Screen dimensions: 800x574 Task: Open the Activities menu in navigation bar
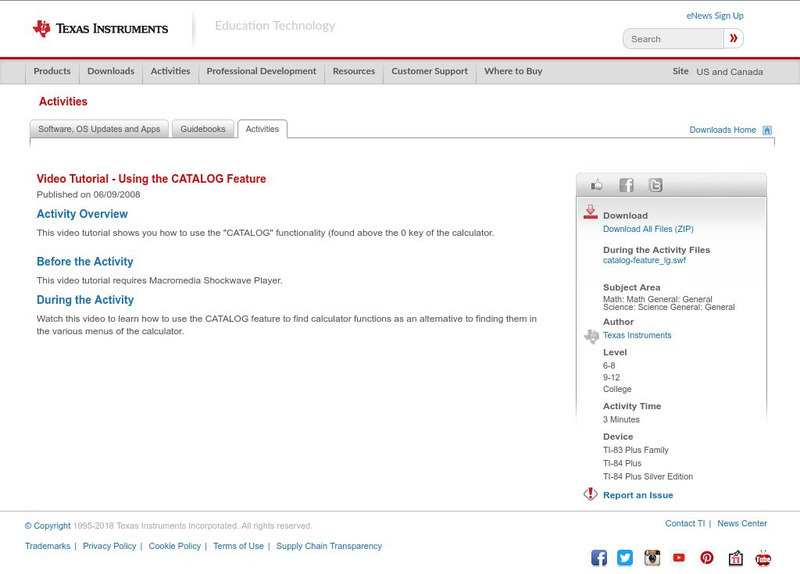(x=170, y=71)
